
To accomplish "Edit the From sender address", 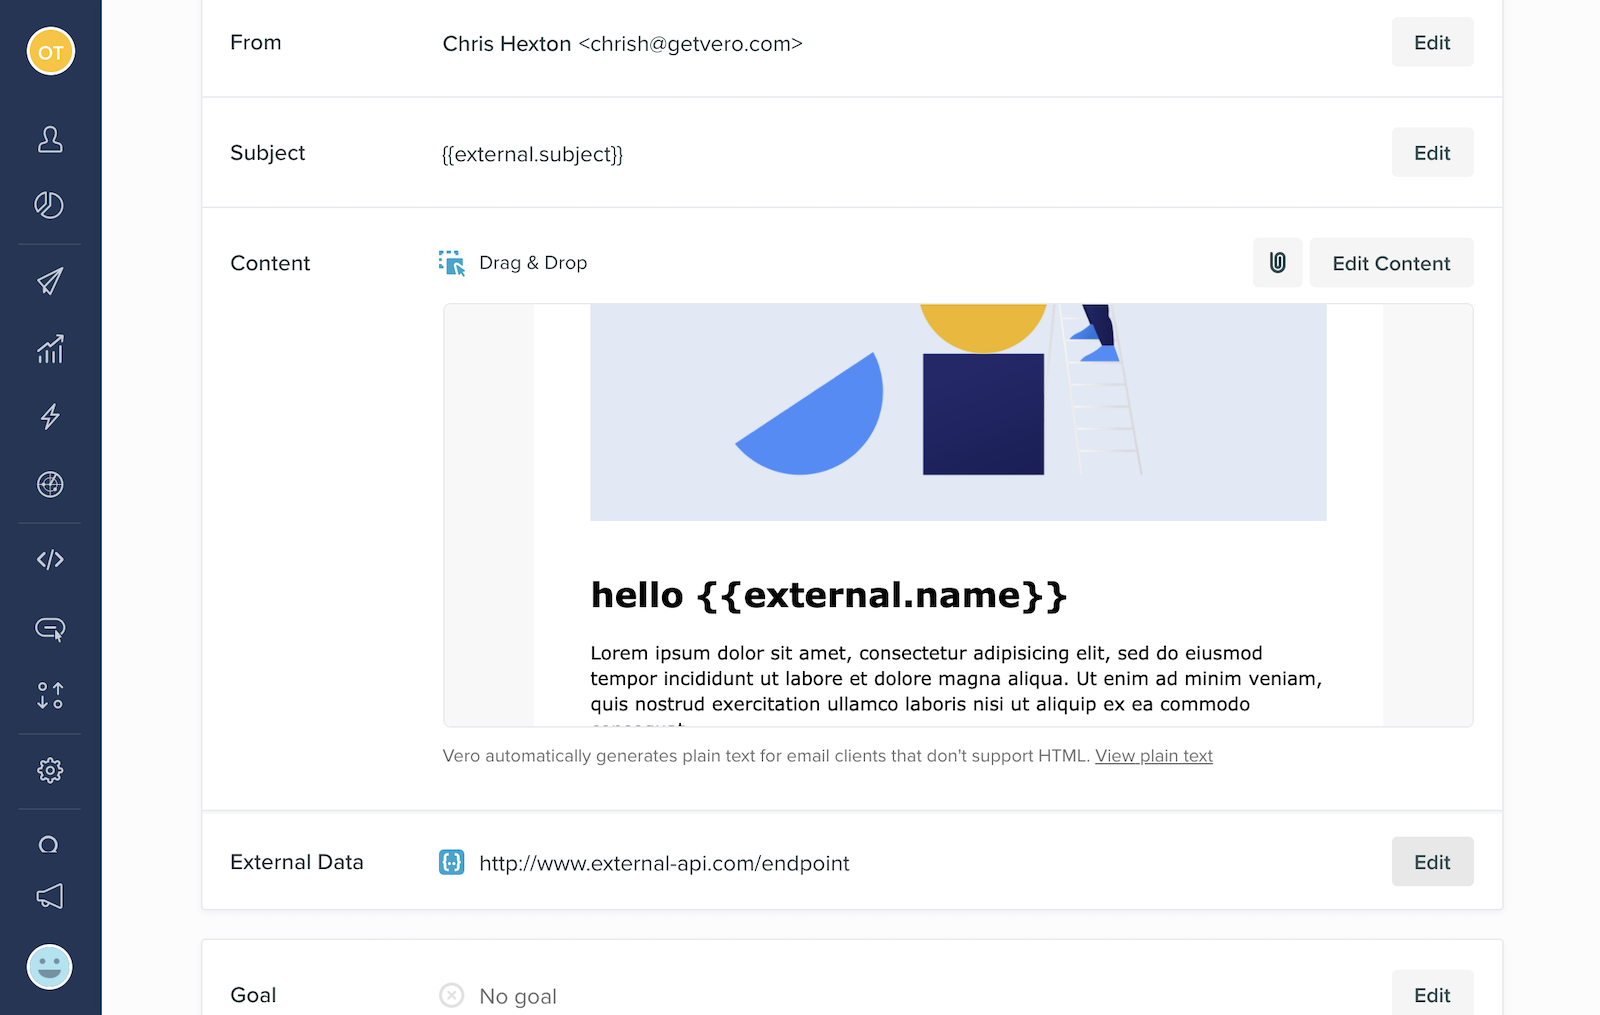I will coord(1431,42).
